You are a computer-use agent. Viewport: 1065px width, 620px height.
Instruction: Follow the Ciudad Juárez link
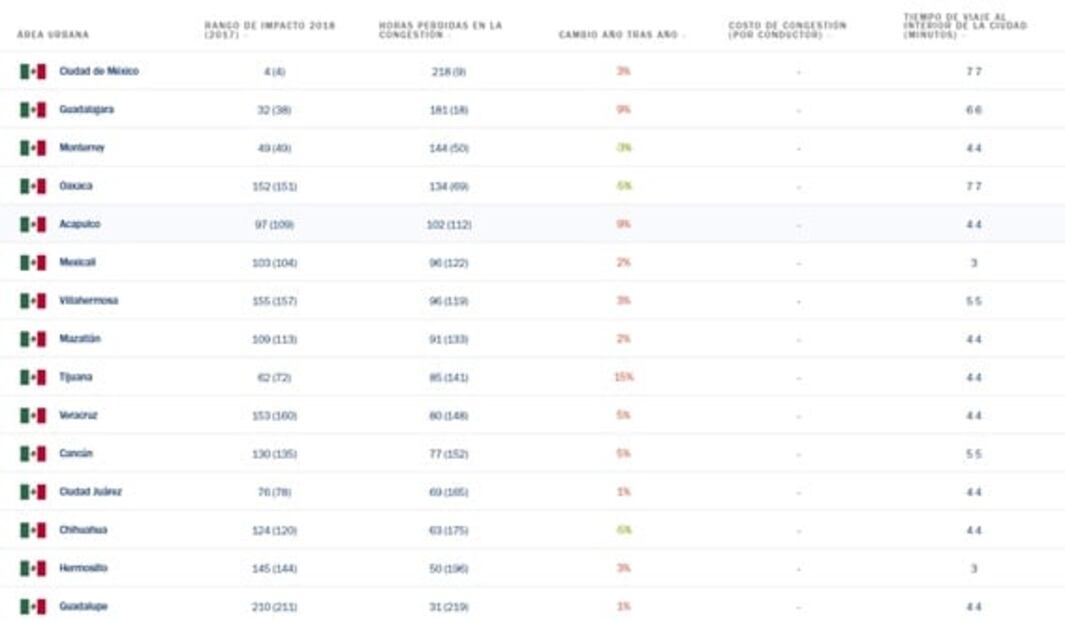91,492
